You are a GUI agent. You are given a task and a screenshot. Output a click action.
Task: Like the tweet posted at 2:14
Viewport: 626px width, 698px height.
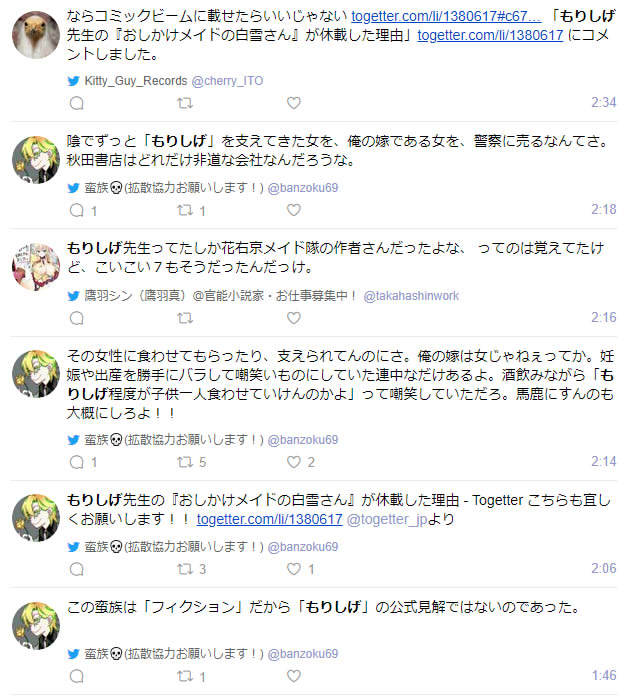click(293, 462)
